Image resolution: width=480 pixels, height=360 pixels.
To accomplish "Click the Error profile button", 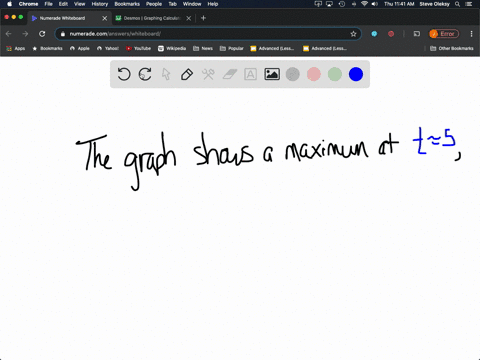I will (x=444, y=34).
